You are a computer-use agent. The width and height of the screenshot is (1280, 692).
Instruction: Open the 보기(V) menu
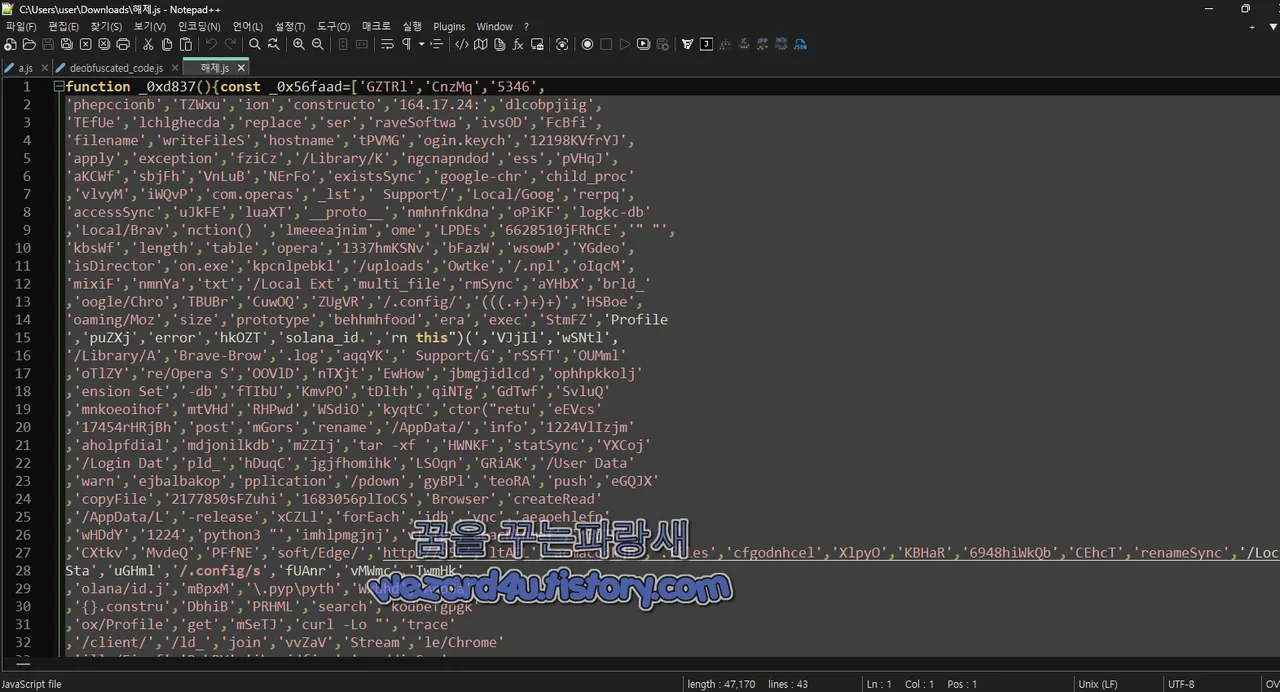(x=150, y=26)
